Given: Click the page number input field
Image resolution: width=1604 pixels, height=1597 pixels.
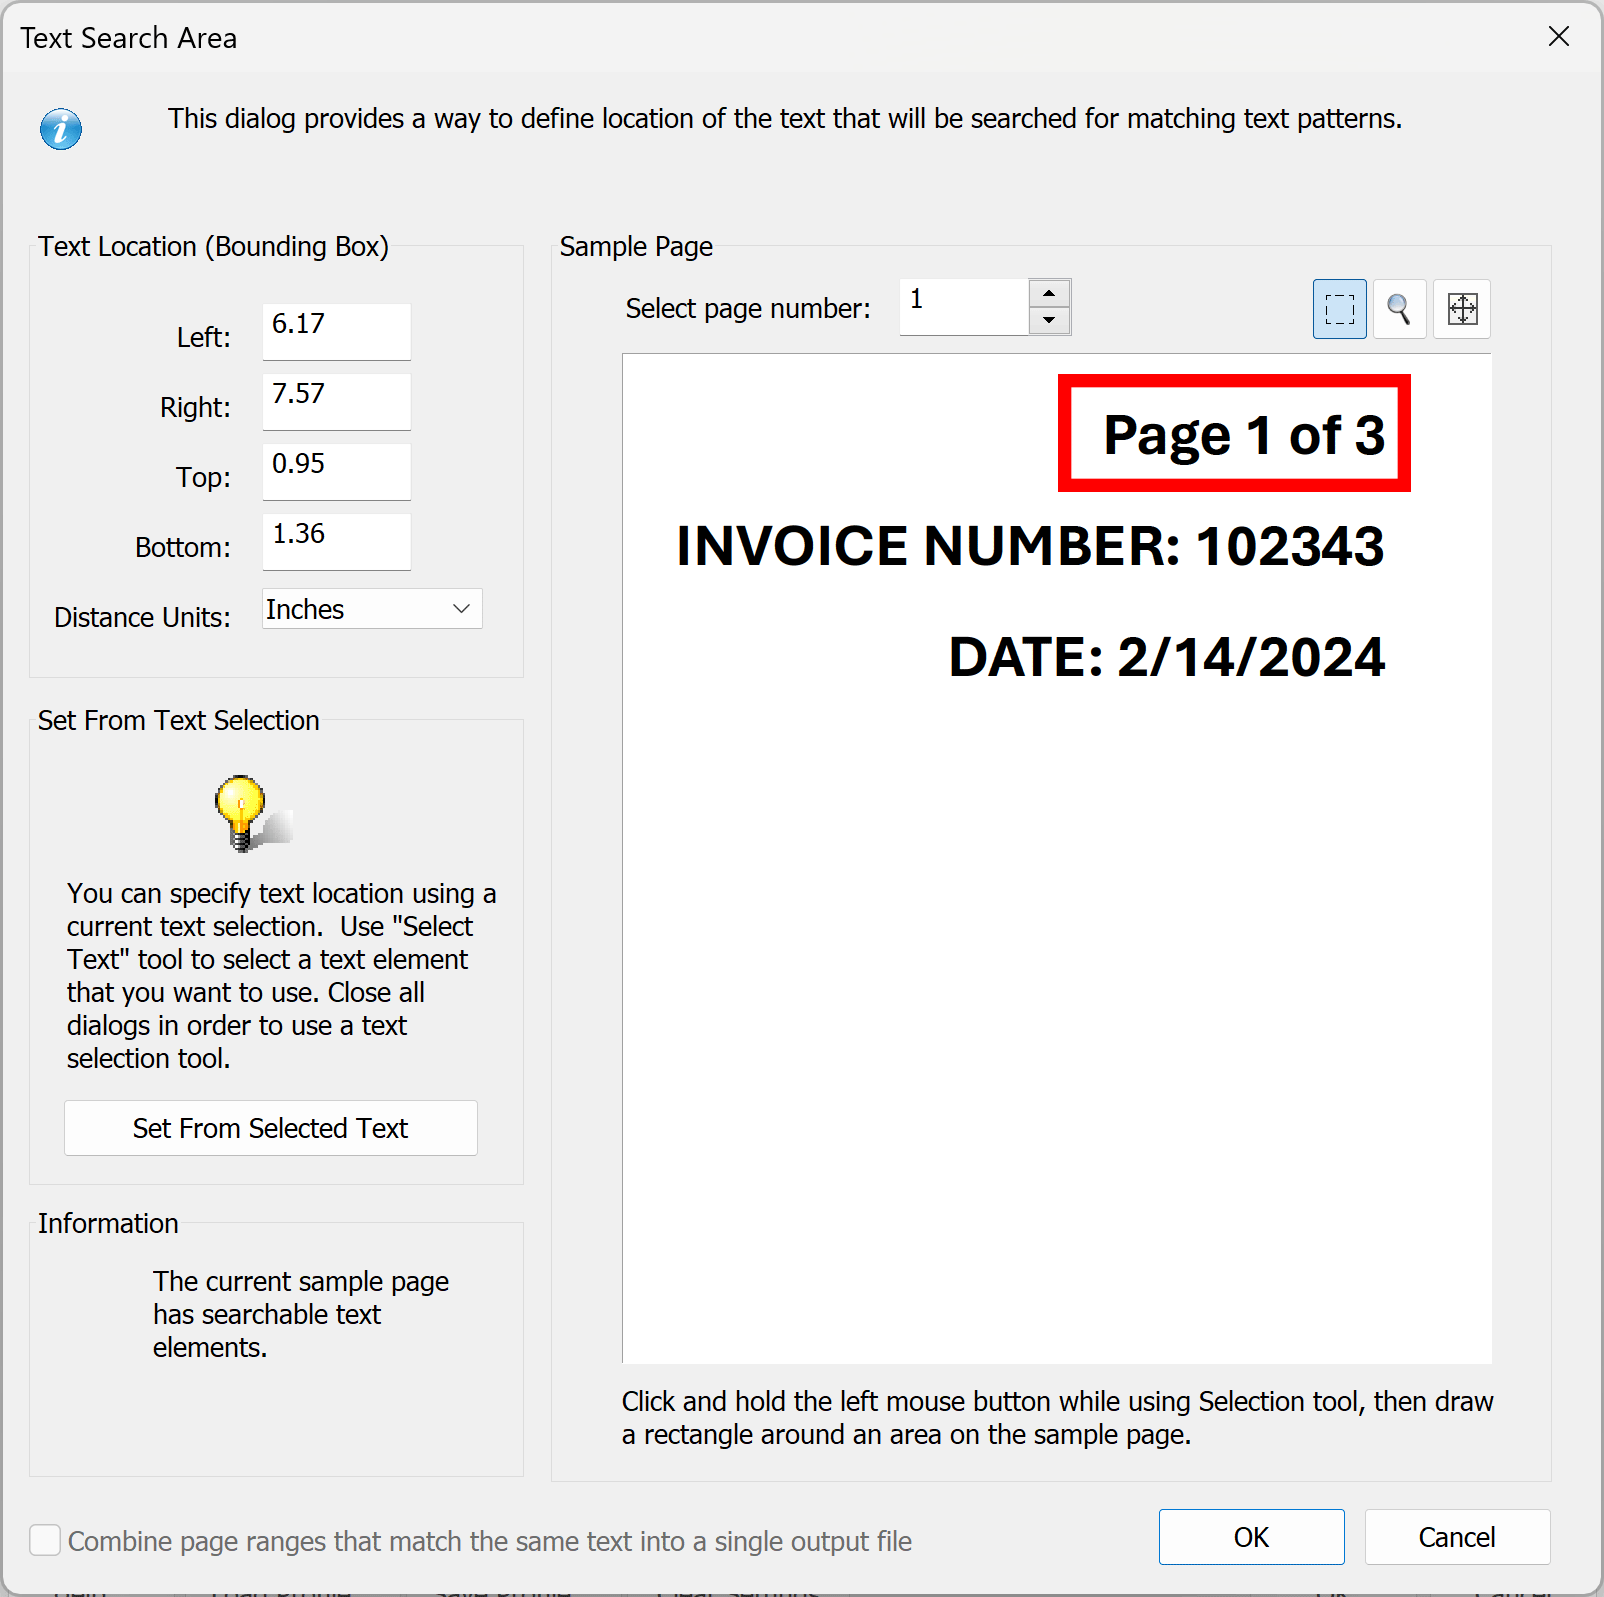Looking at the screenshot, I should (962, 306).
